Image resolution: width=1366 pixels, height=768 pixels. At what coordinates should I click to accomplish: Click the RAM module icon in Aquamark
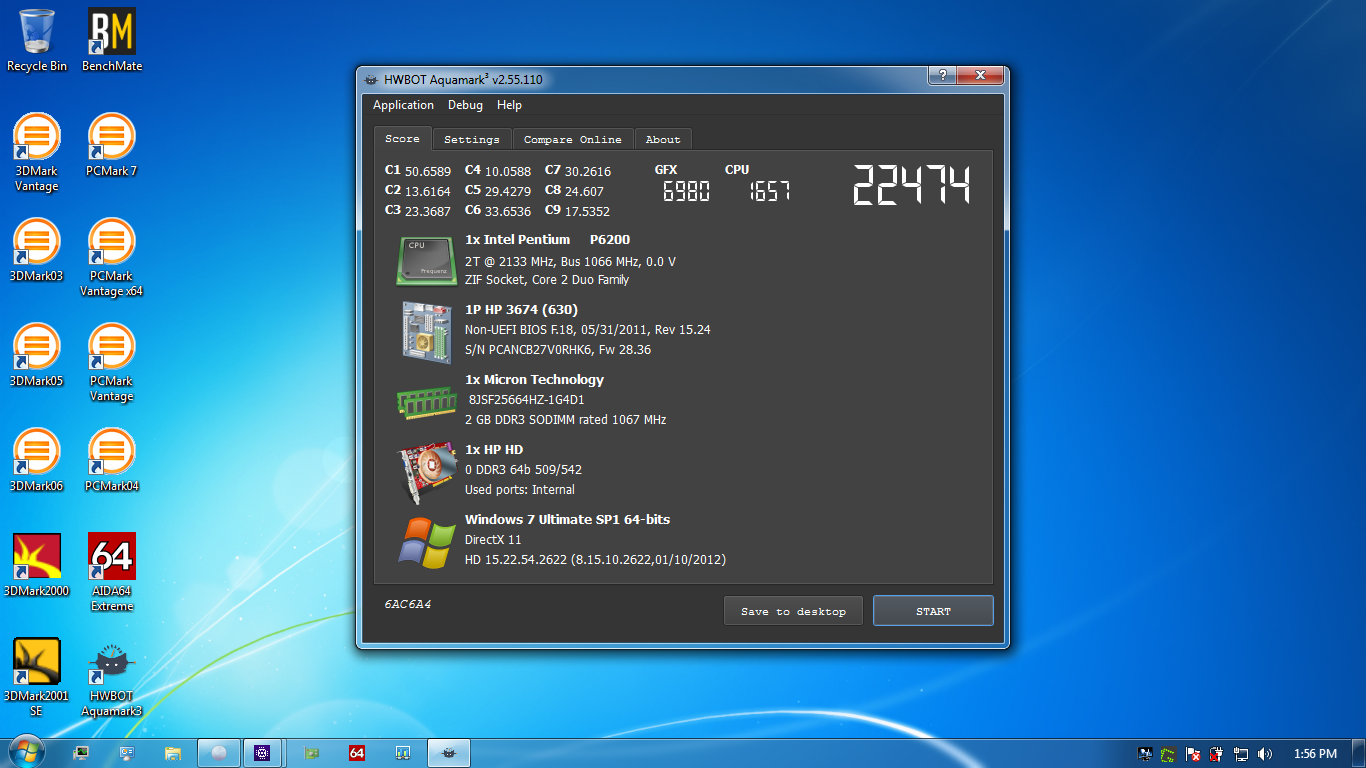pyautogui.click(x=428, y=402)
